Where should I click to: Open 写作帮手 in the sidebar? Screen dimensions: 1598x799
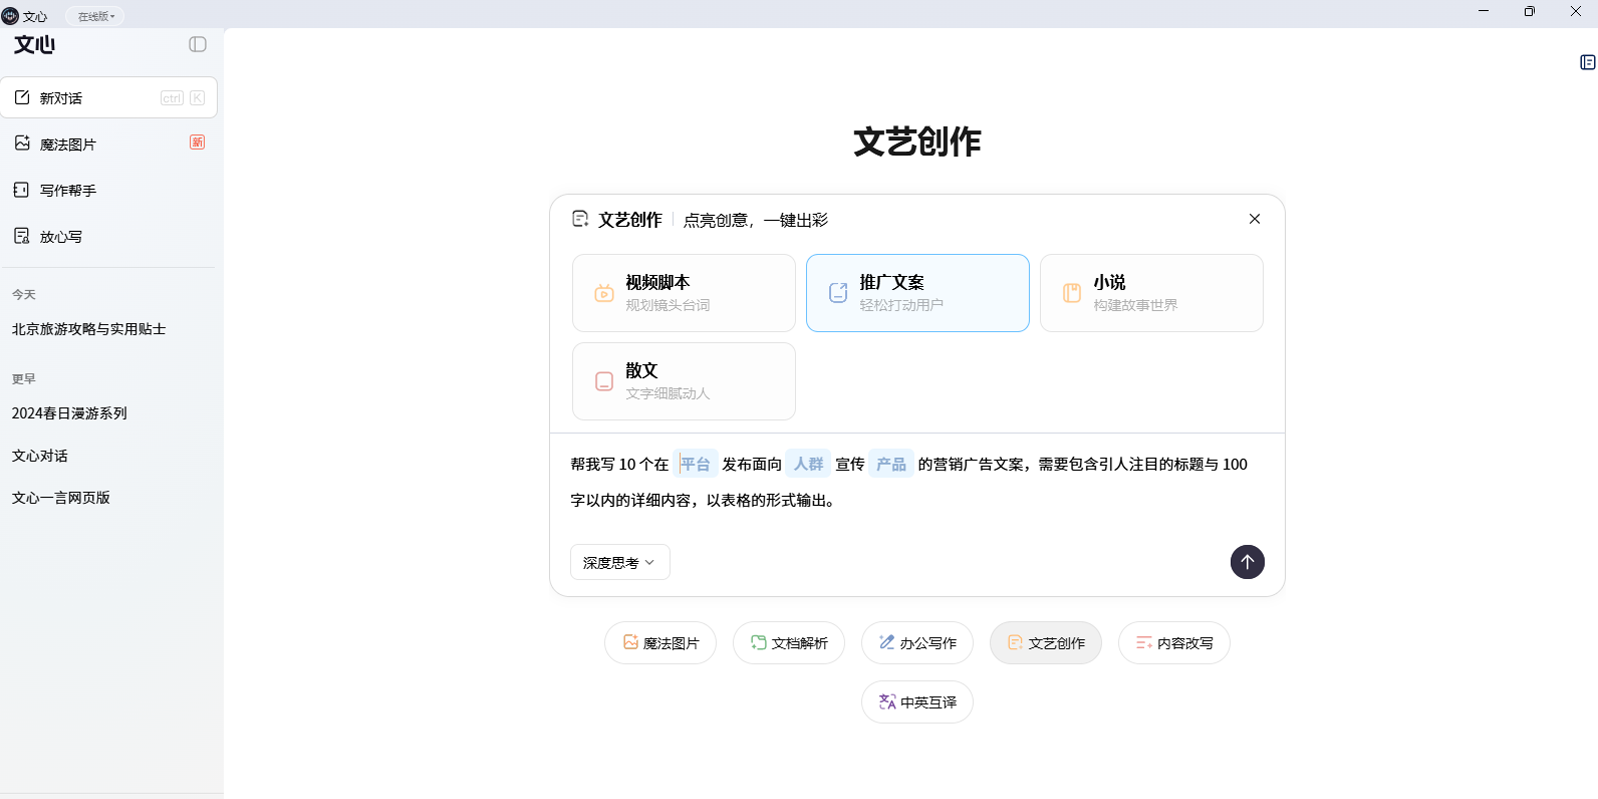pyautogui.click(x=68, y=190)
